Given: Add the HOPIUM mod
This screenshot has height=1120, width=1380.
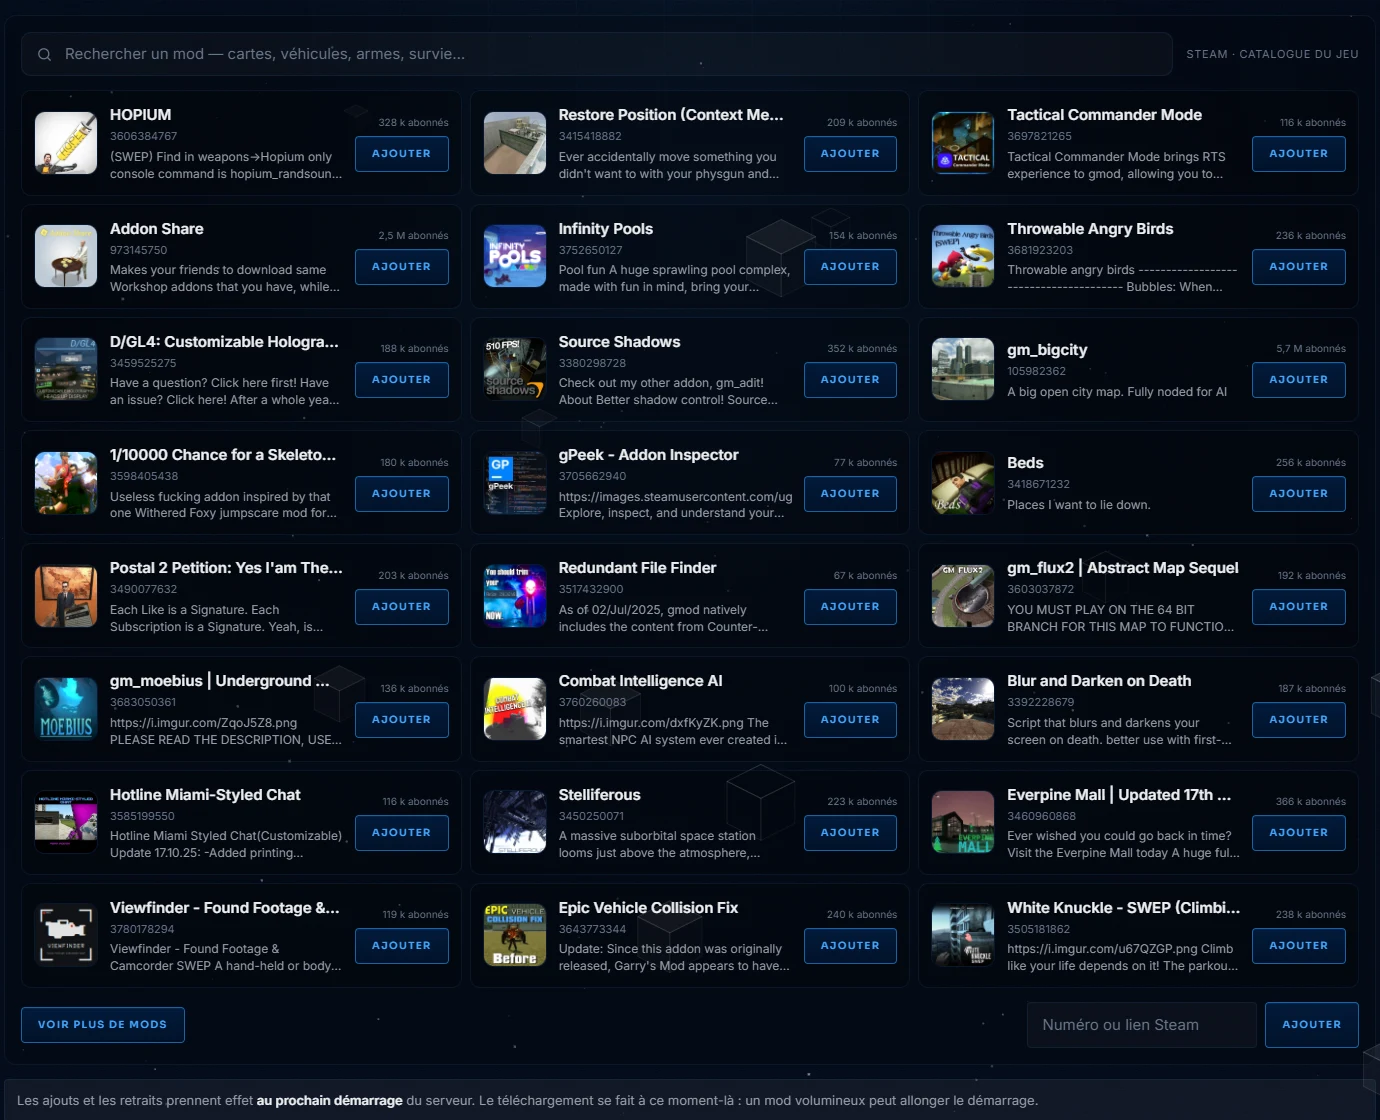Looking at the screenshot, I should click(401, 154).
